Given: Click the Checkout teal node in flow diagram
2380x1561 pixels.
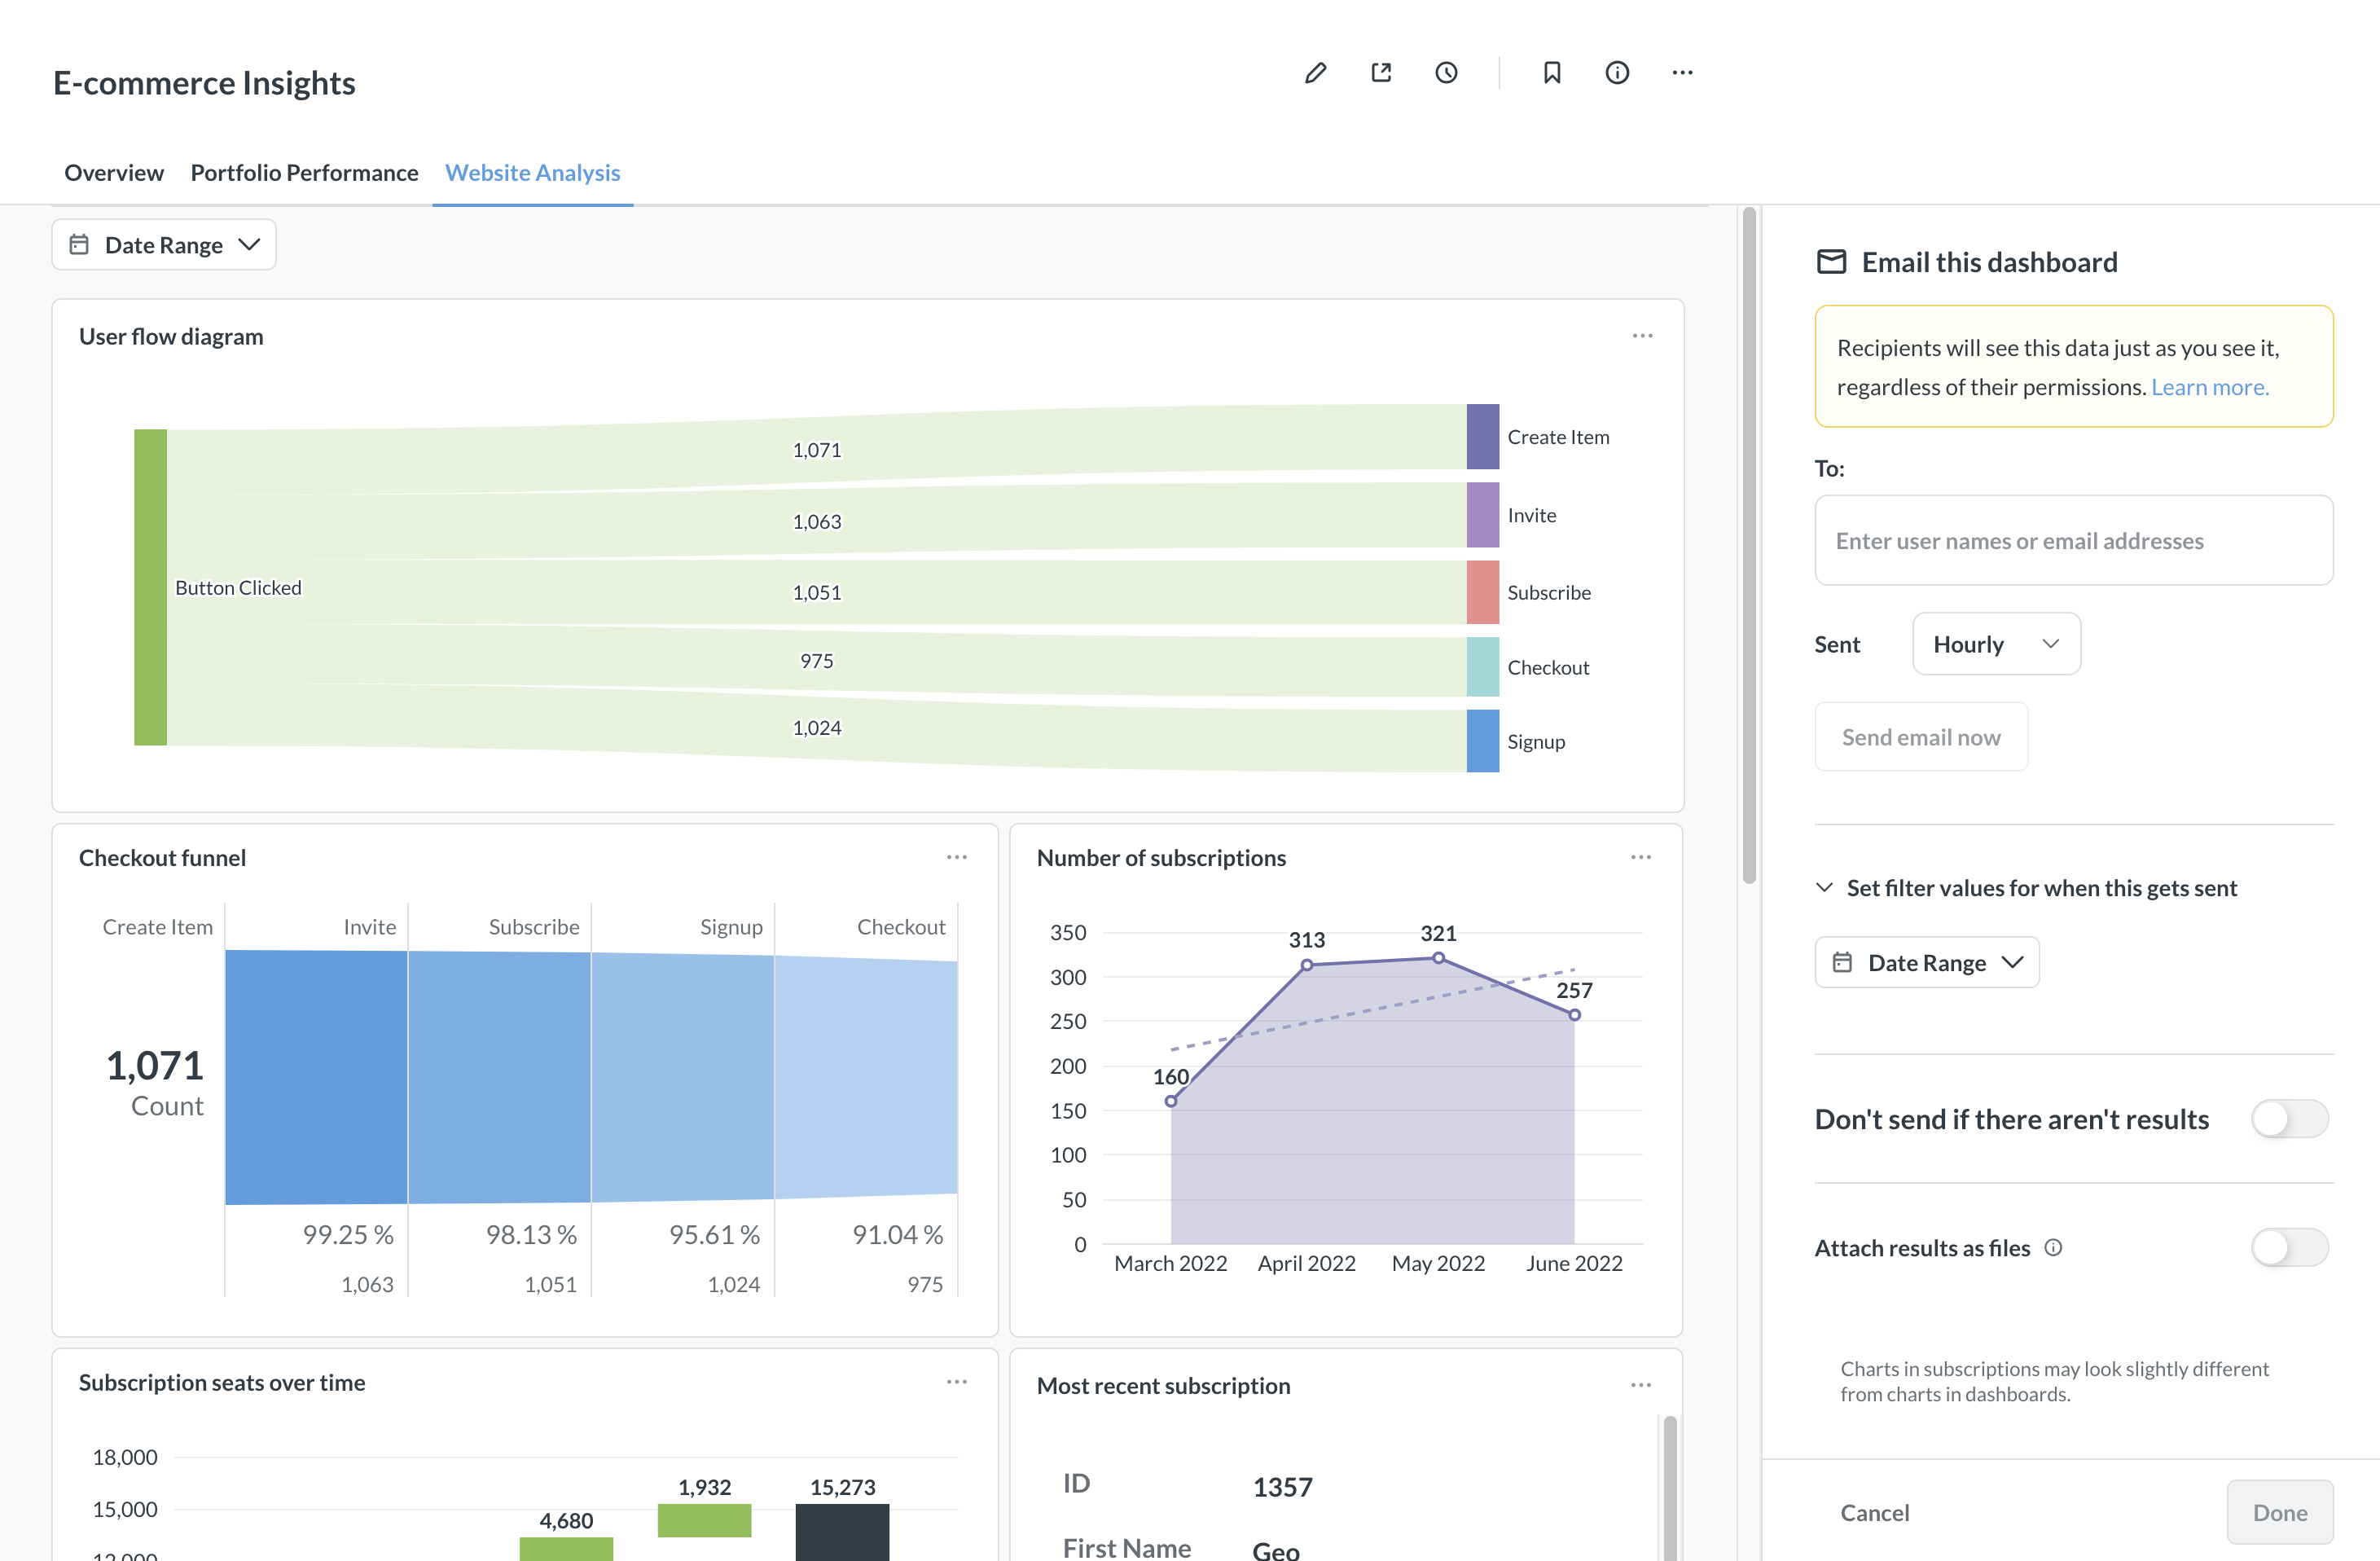Looking at the screenshot, I should (x=1483, y=667).
